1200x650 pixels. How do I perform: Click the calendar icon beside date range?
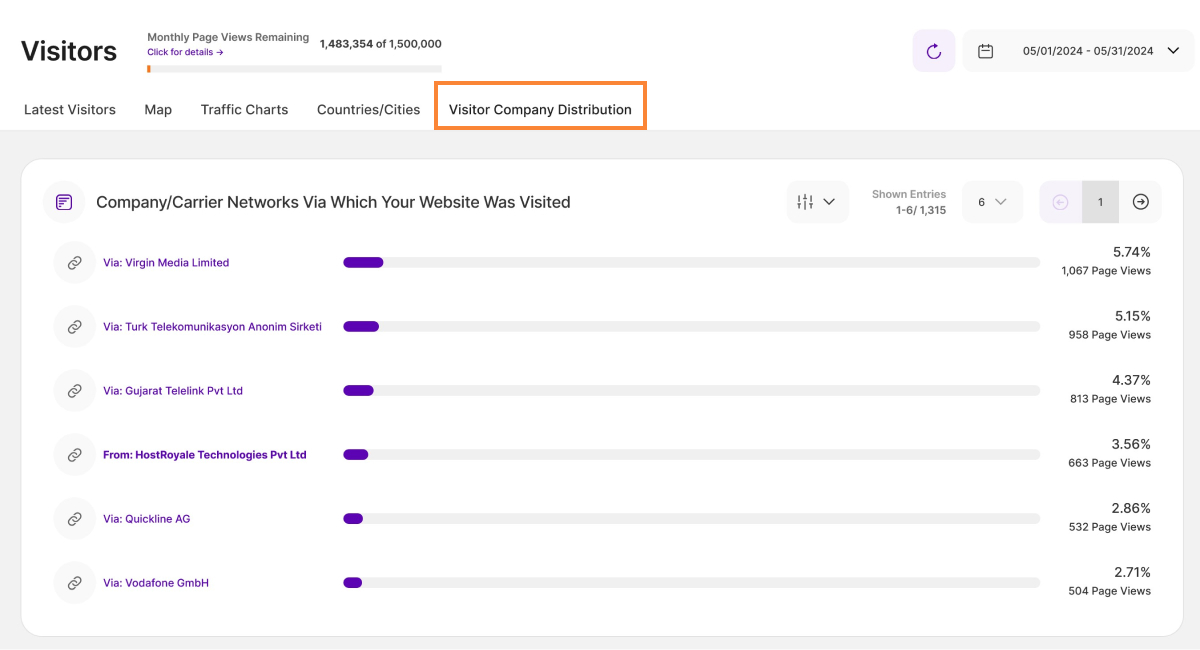(x=985, y=51)
